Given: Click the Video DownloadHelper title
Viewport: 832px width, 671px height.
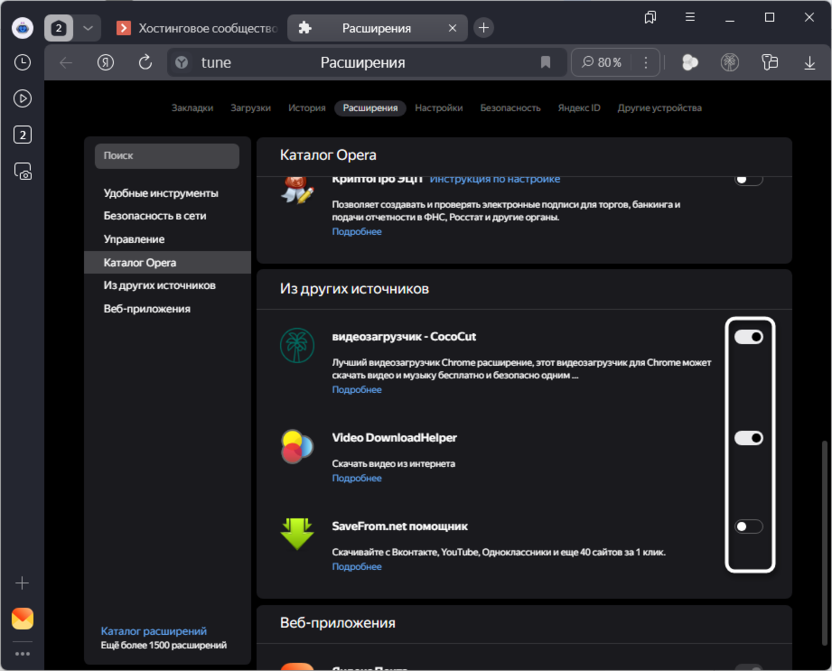Looking at the screenshot, I should 394,438.
